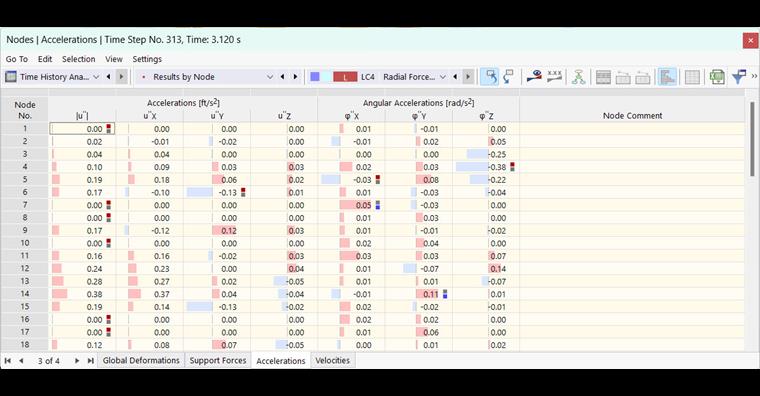The width and height of the screenshot is (760, 396).
Task: Toggle the result diagram eye icon
Action: 534,77
